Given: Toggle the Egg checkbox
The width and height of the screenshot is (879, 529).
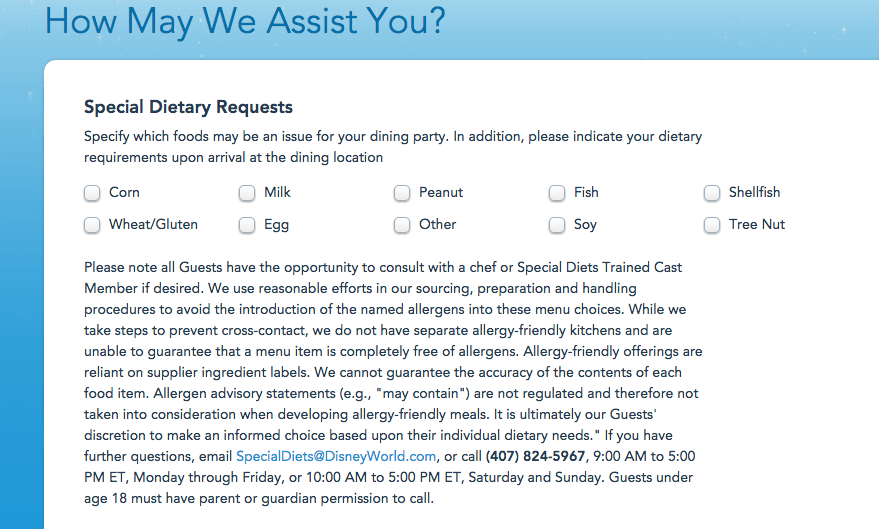Looking at the screenshot, I should (x=247, y=225).
